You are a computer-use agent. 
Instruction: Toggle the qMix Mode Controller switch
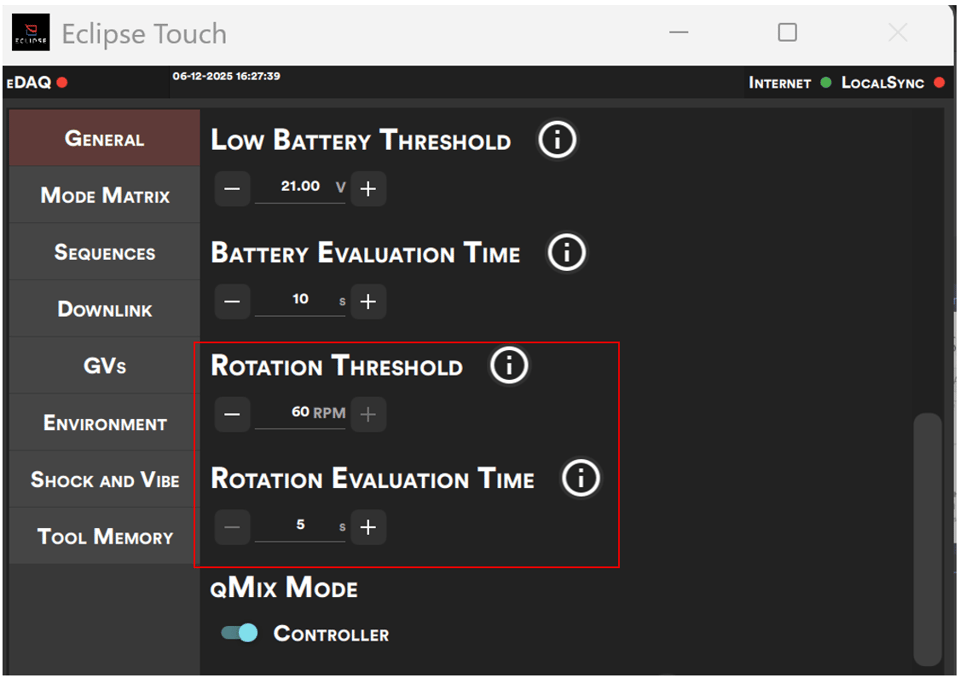click(x=239, y=633)
